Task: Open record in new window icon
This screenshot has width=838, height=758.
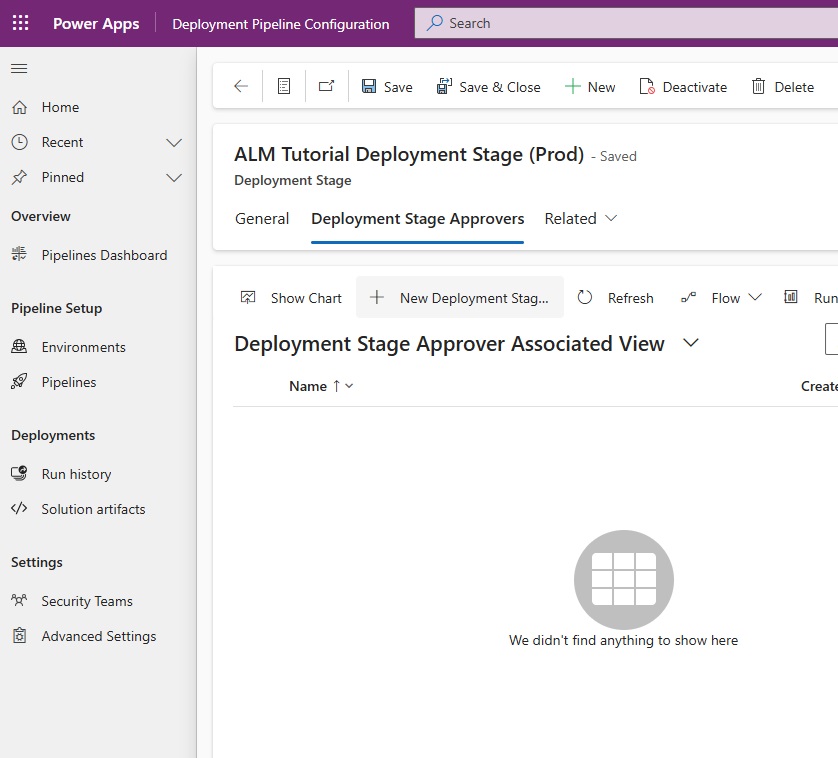Action: [x=327, y=86]
